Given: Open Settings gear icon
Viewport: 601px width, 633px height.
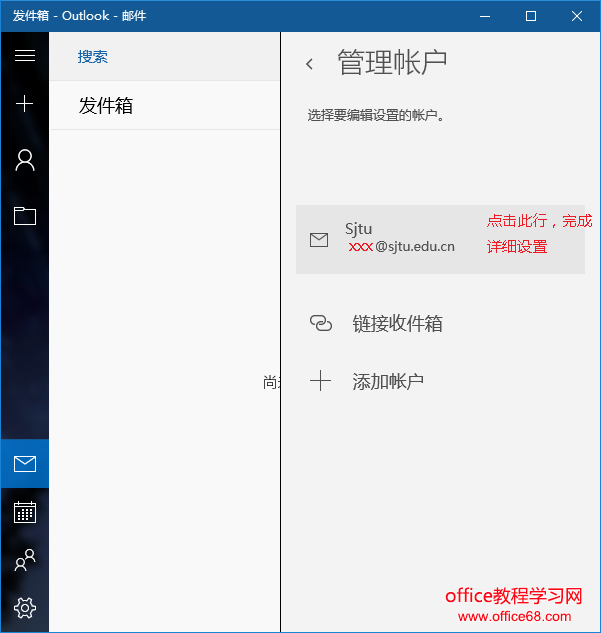Looking at the screenshot, I should pyautogui.click(x=25, y=608).
